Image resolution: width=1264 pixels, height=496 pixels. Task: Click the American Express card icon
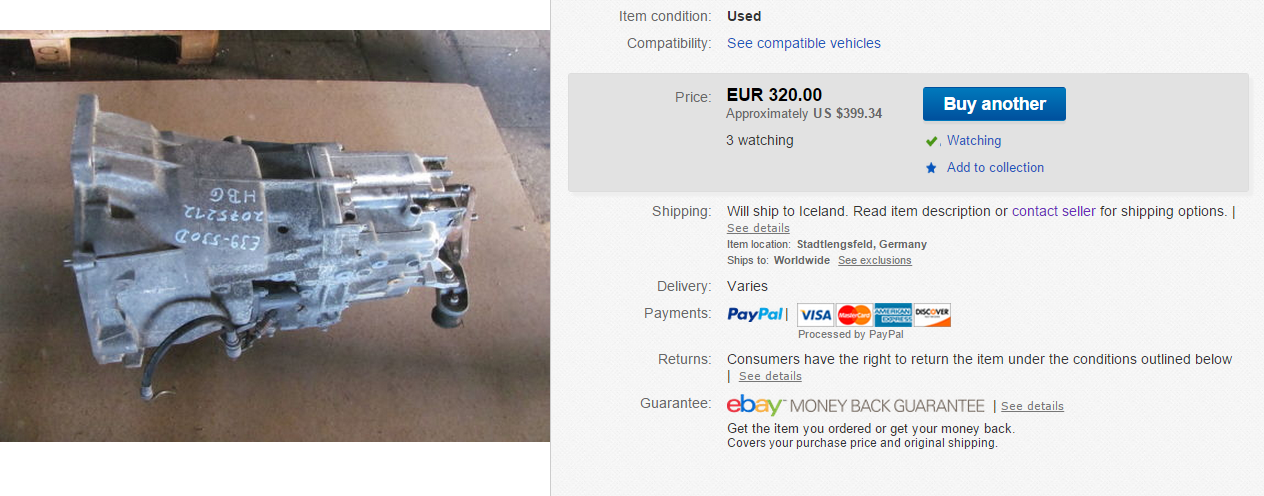893,315
